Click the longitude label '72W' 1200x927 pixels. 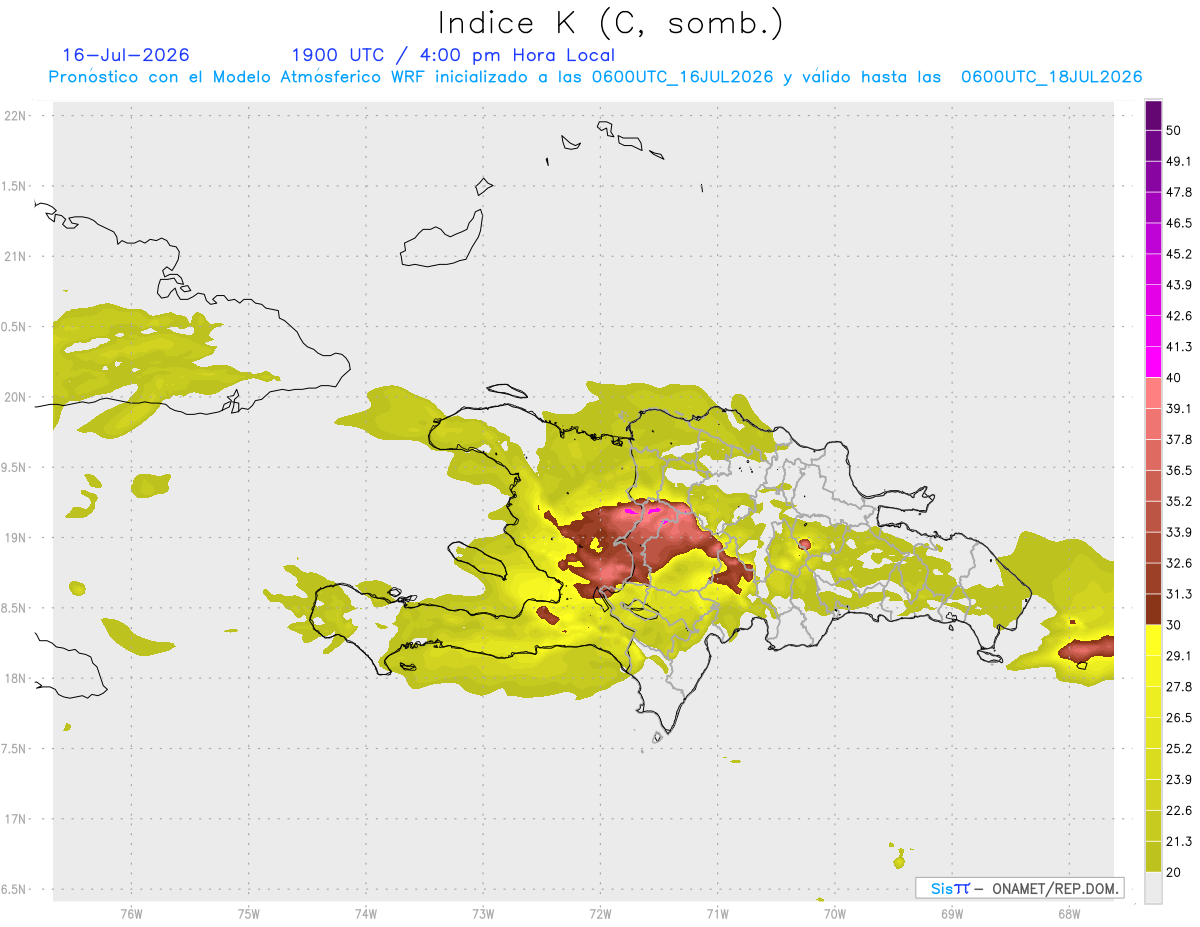click(x=600, y=913)
